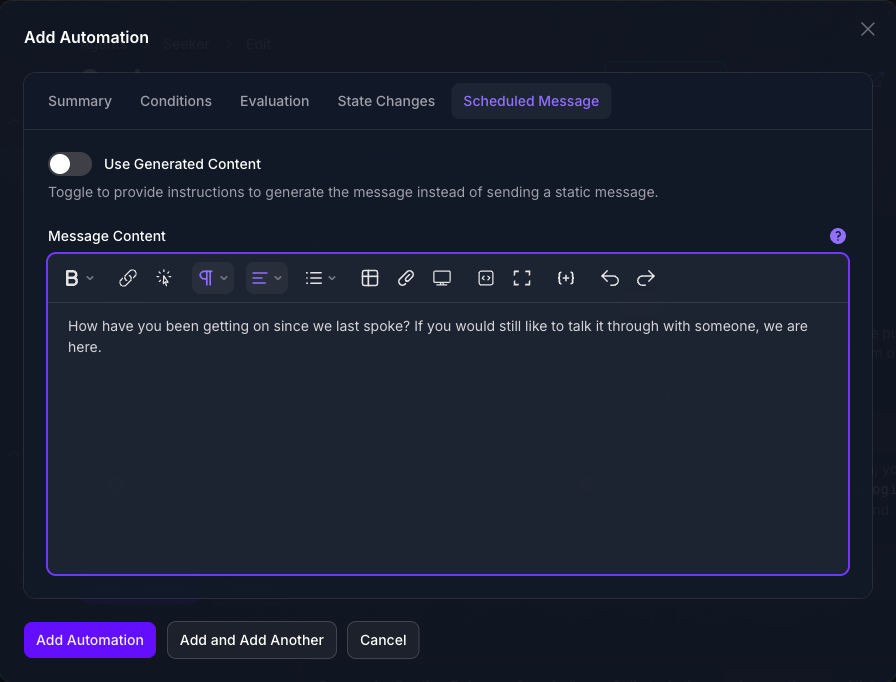Toggle the code view icon

[486, 278]
